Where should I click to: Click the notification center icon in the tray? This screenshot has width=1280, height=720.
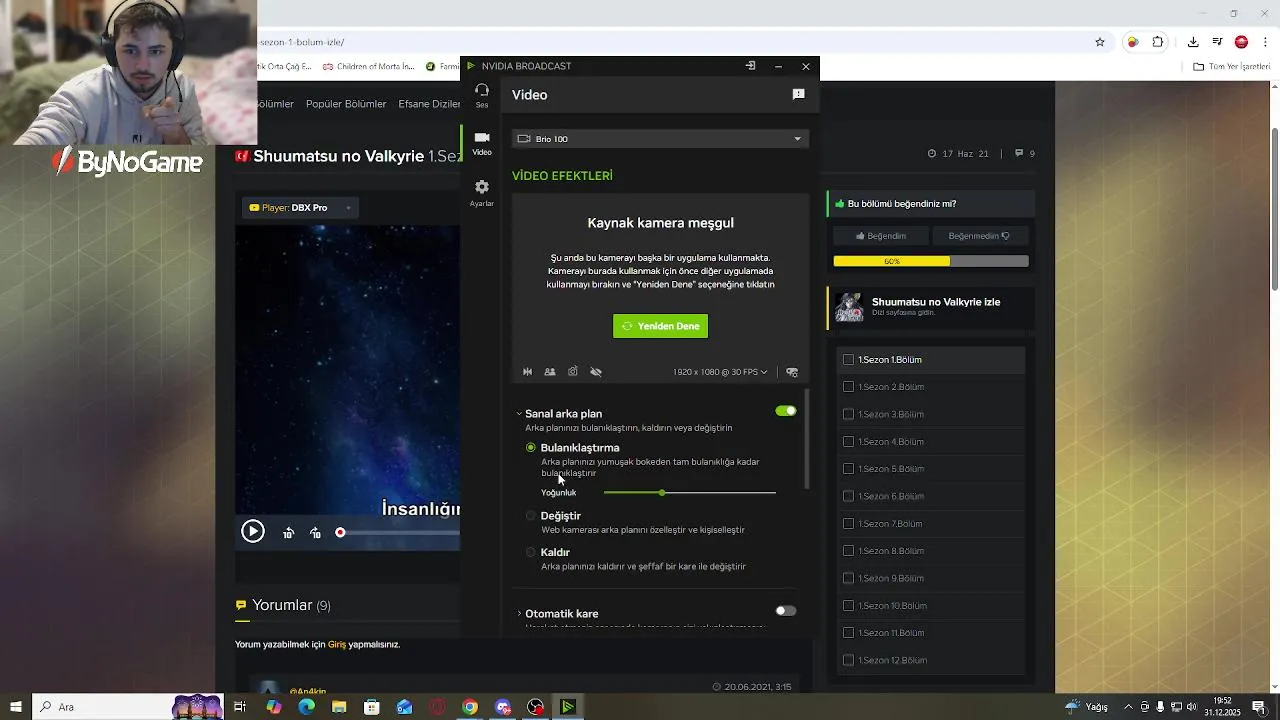[x=1259, y=707]
